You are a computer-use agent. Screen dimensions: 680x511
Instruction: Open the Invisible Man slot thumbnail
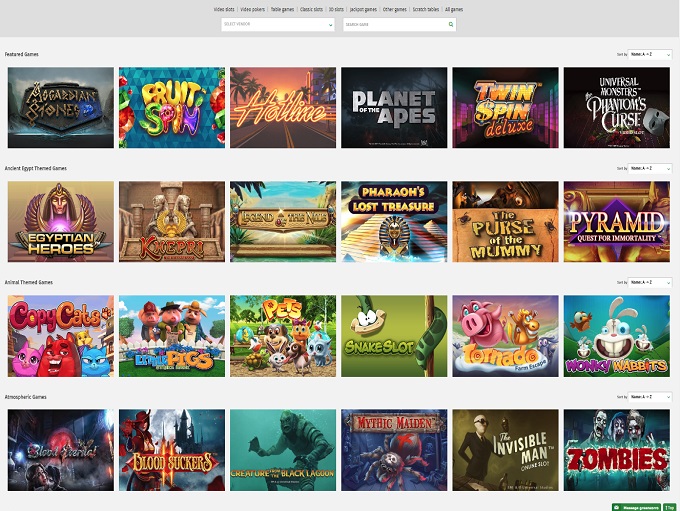505,449
